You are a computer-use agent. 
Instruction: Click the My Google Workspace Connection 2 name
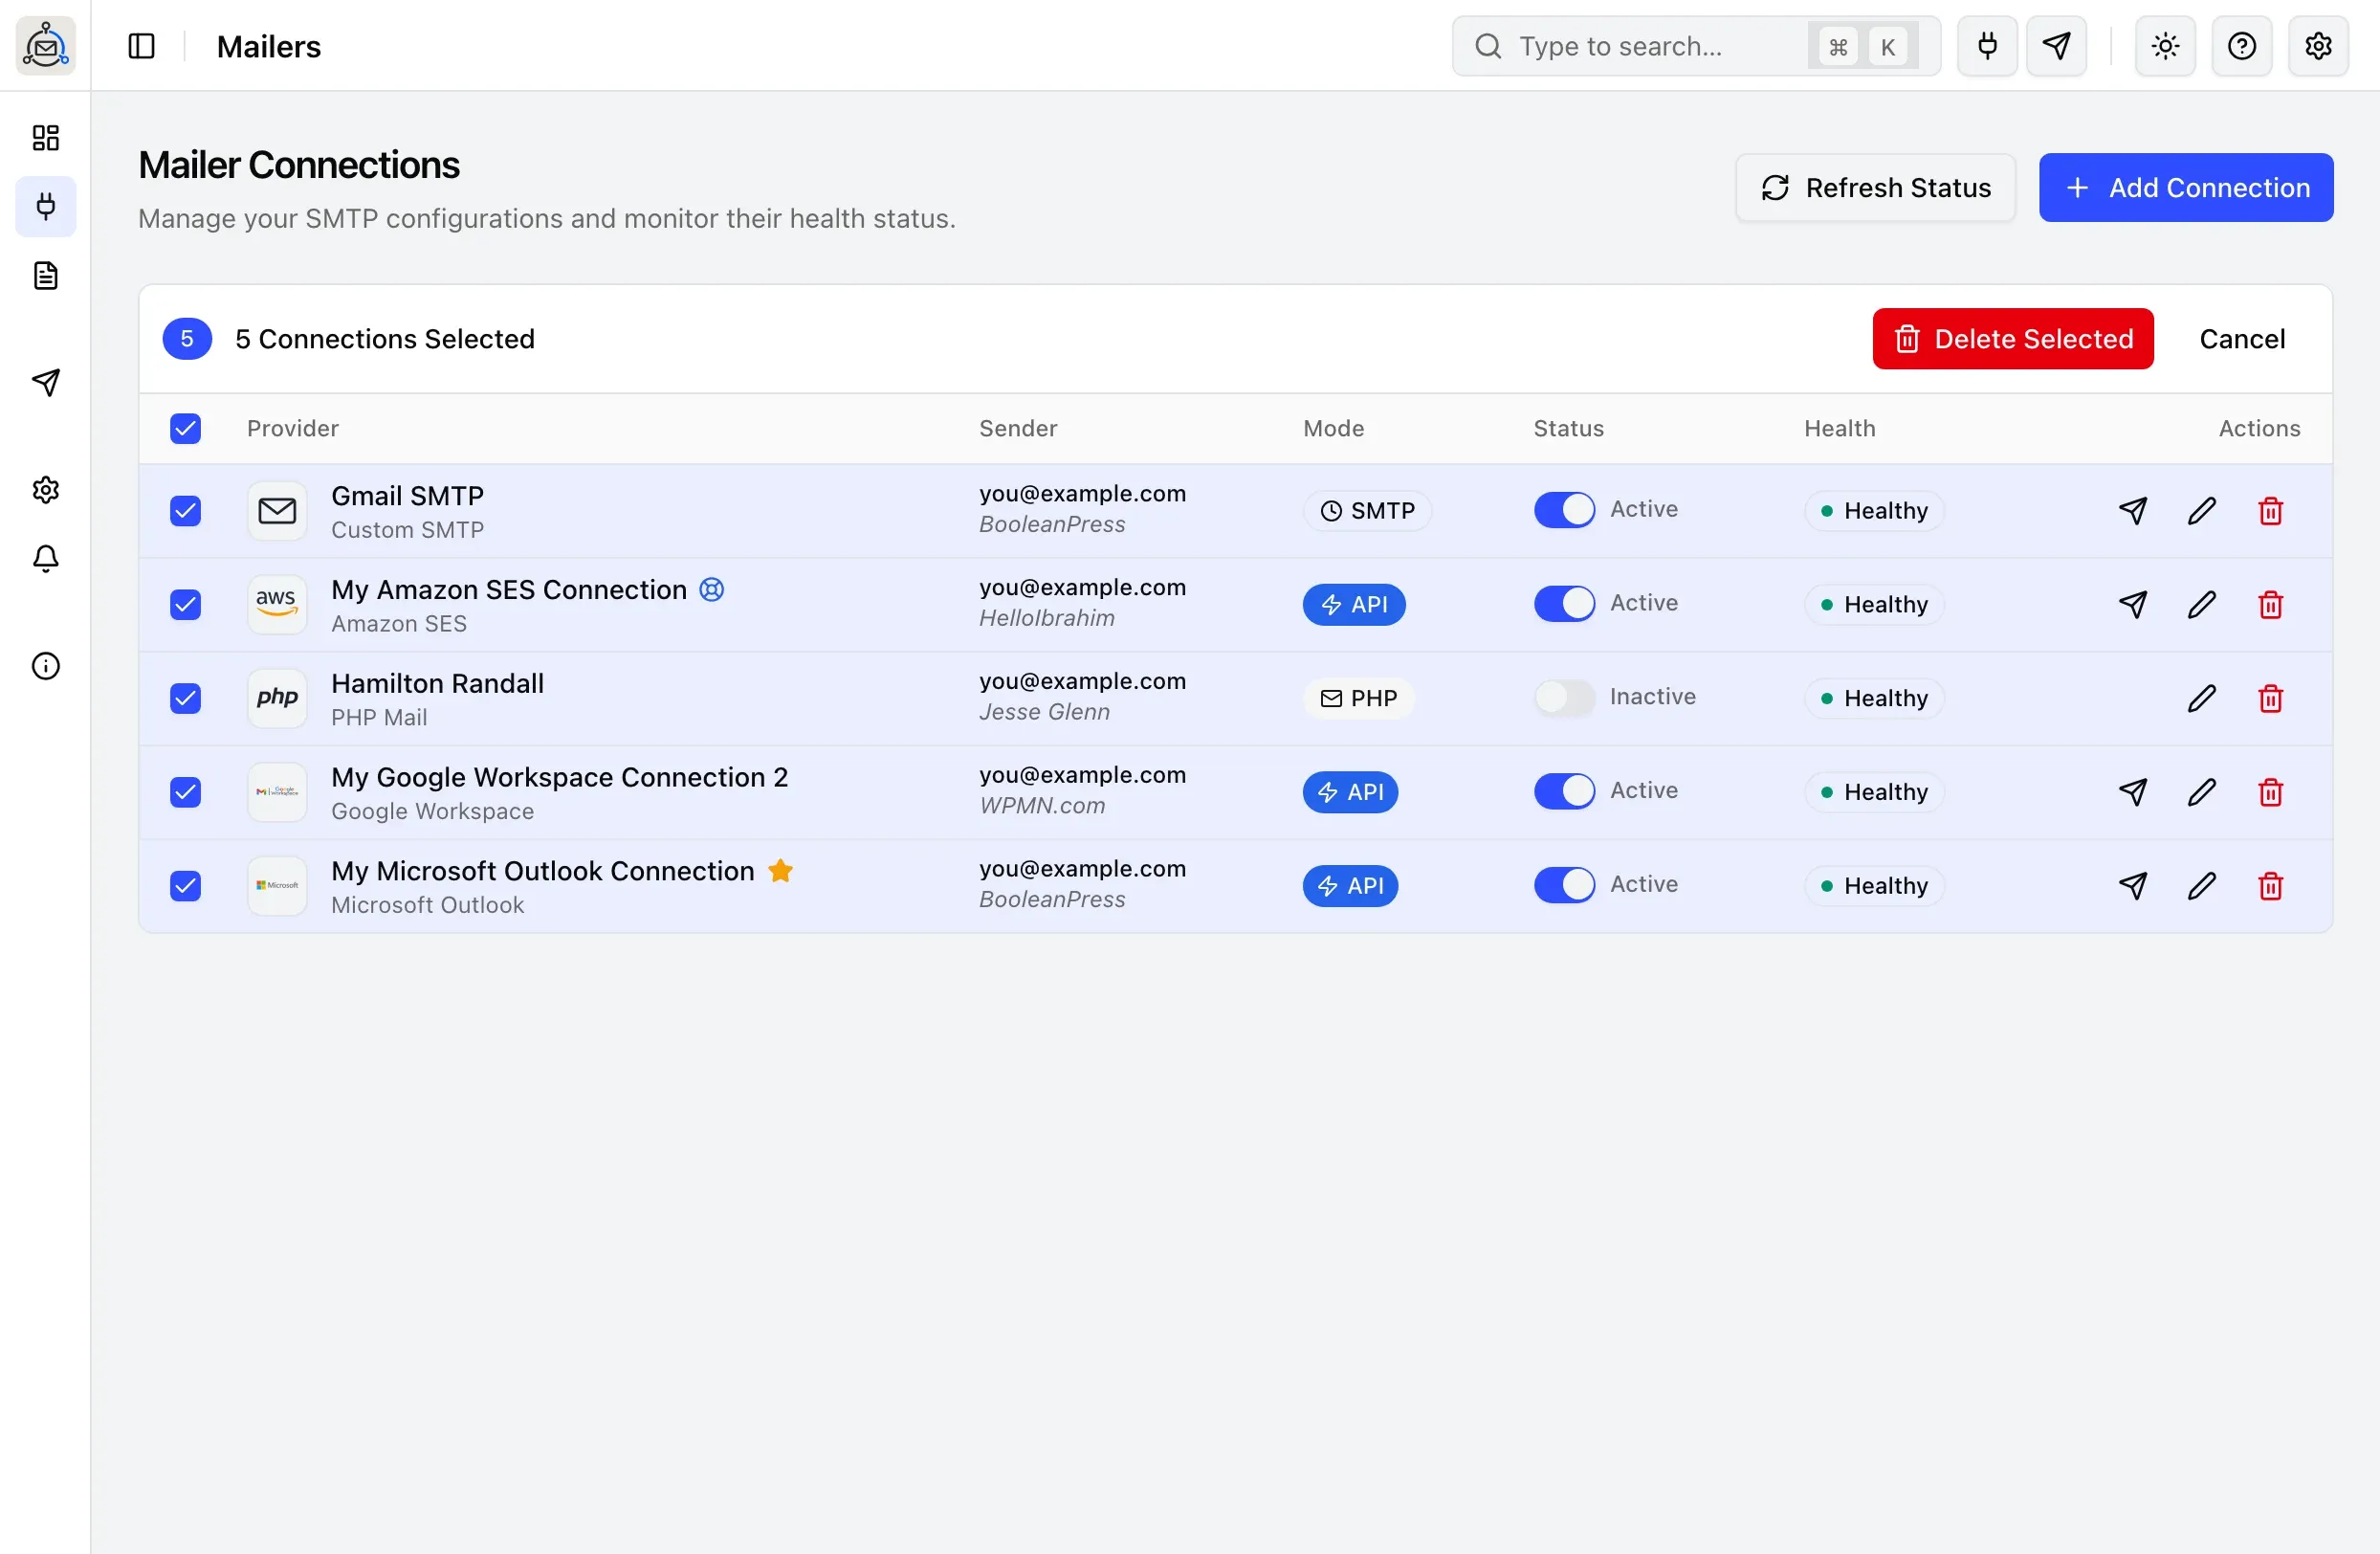tap(559, 777)
